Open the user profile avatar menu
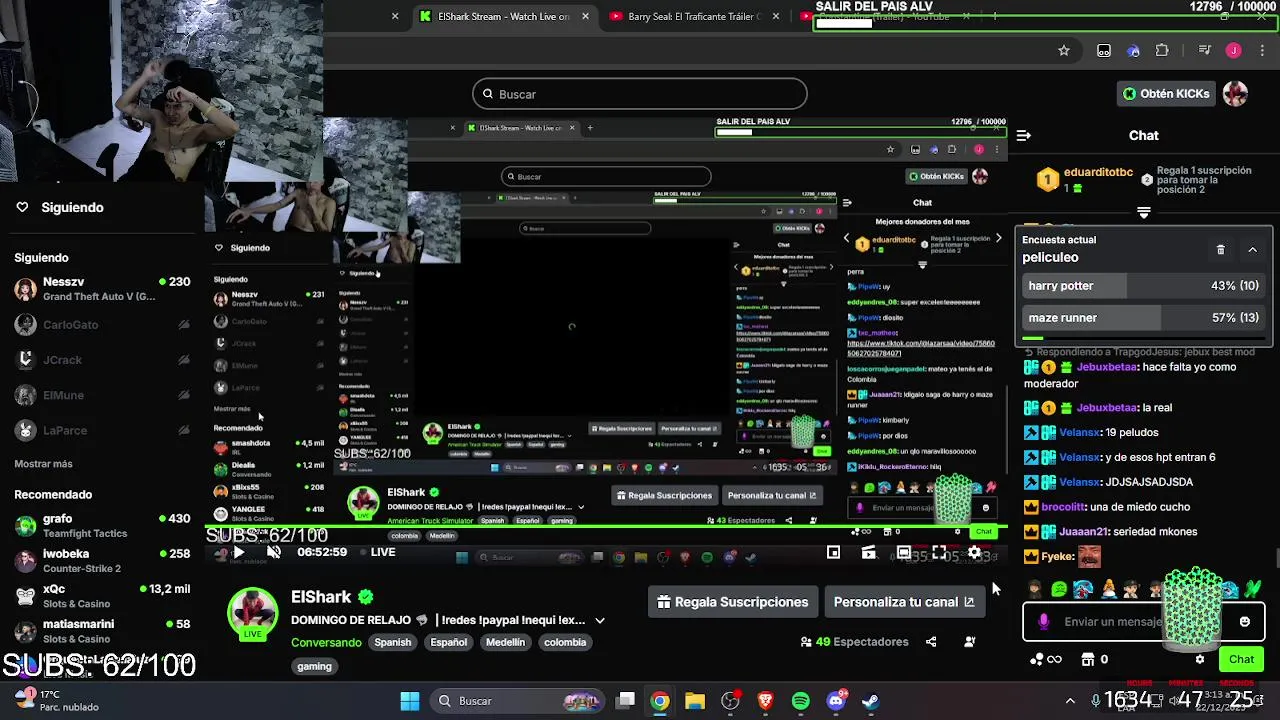The height and width of the screenshot is (720, 1280). [x=1236, y=94]
